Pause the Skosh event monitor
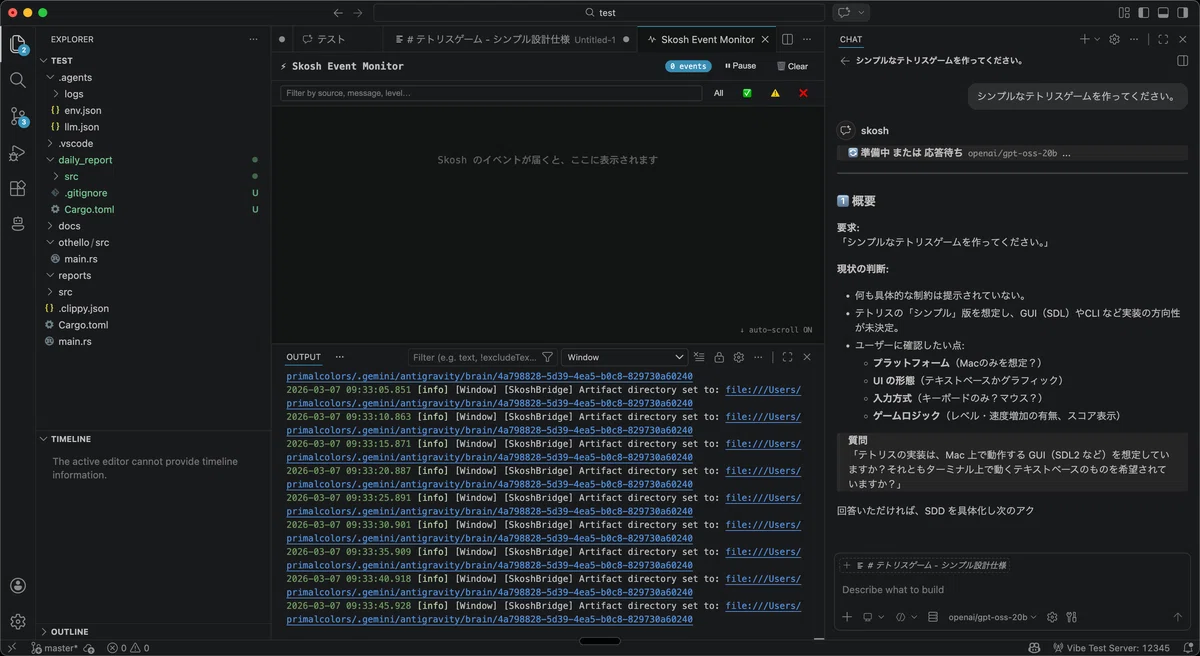 (x=741, y=66)
